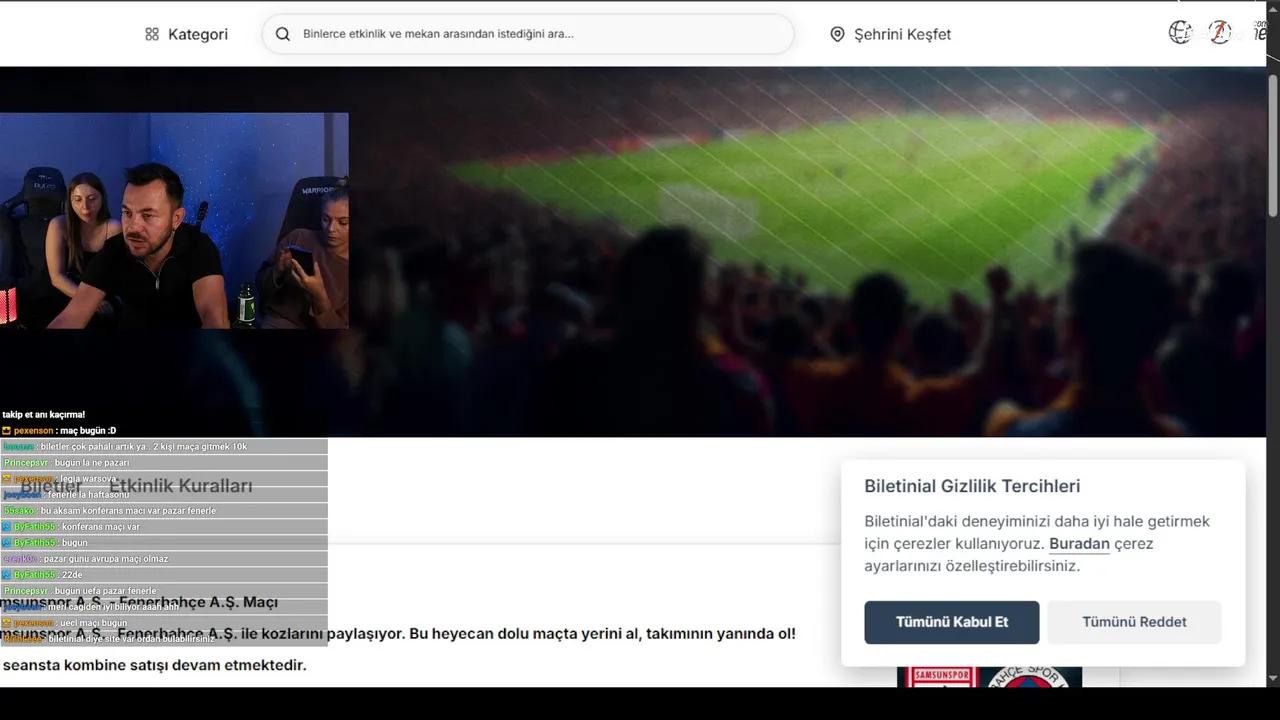Click the location pin icon

click(837, 34)
